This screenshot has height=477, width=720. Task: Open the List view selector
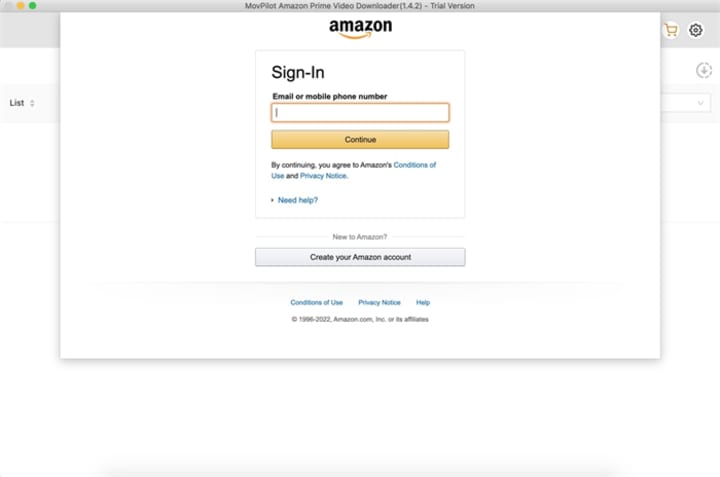pos(22,103)
